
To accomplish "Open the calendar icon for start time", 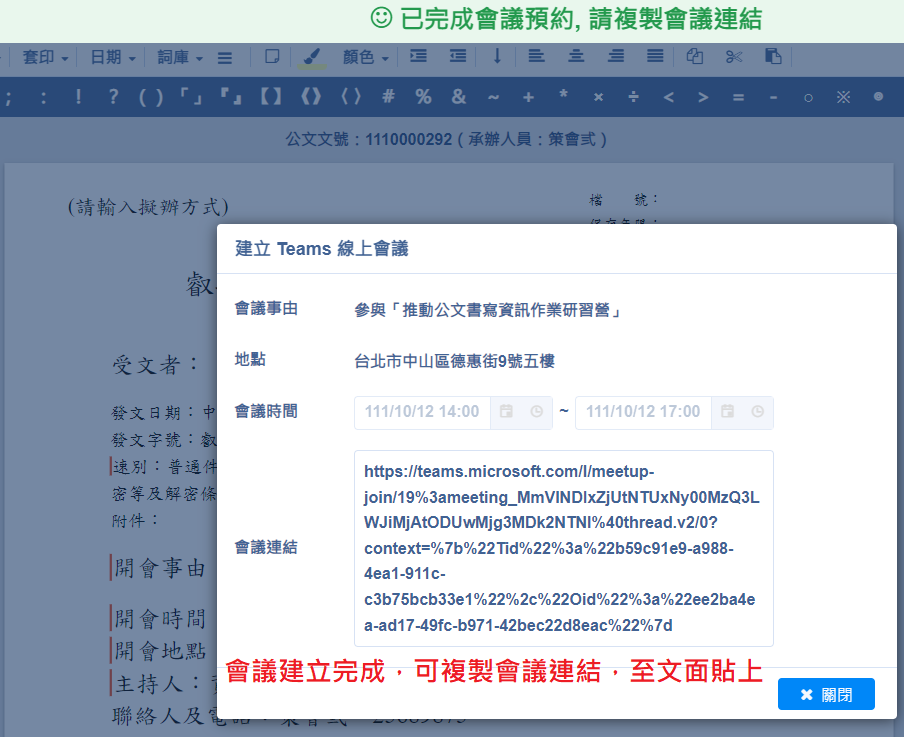I will (x=507, y=412).
